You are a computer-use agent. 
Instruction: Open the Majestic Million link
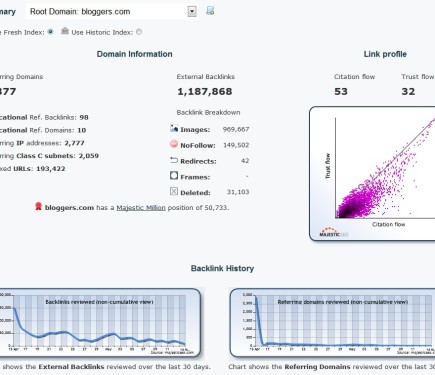141,208
